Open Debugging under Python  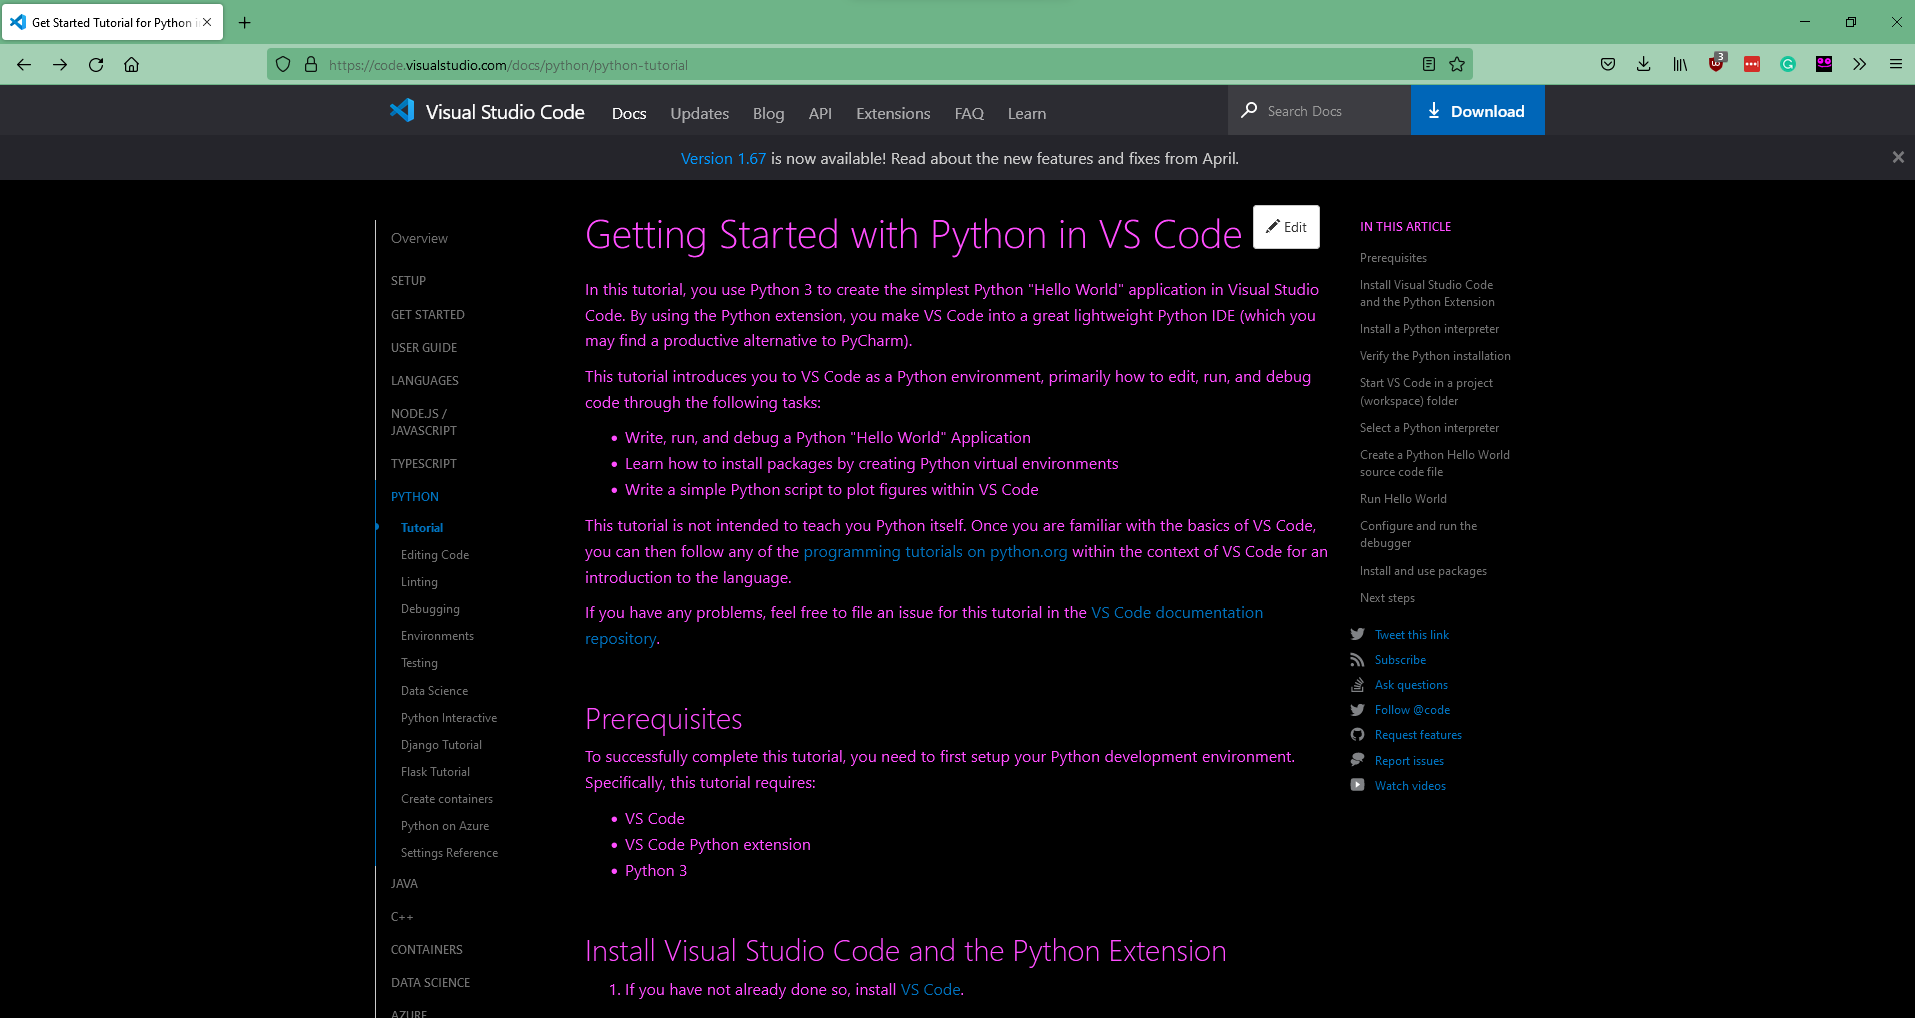430,608
